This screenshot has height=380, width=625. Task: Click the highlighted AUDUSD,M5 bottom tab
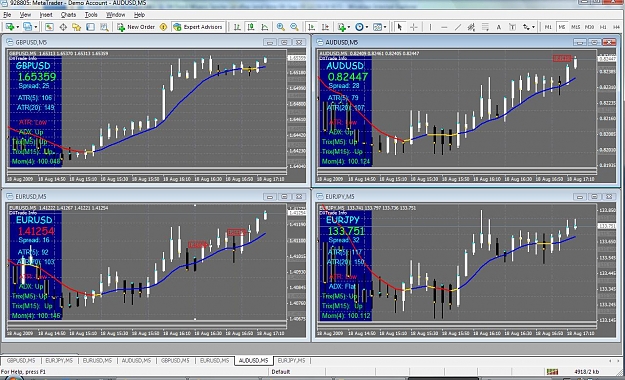[x=254, y=360]
